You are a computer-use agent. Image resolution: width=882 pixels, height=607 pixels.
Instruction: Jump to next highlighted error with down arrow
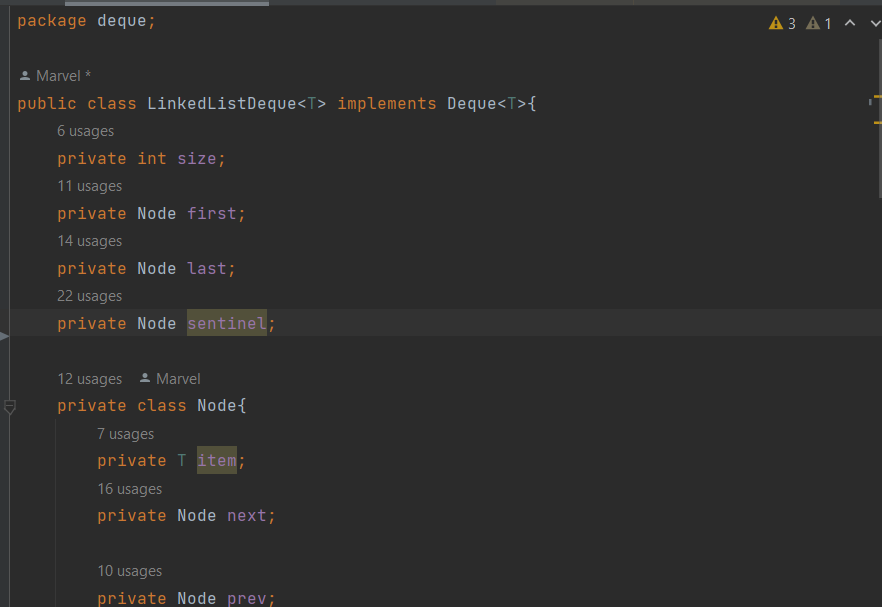(x=874, y=23)
